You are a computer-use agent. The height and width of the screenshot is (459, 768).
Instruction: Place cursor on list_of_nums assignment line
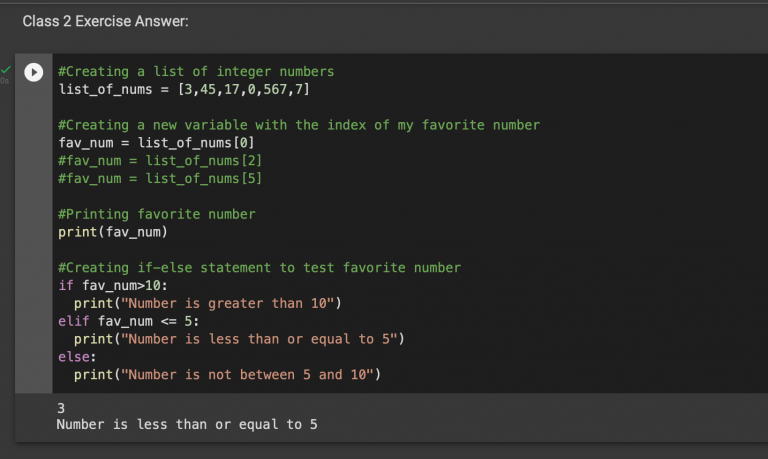184,90
